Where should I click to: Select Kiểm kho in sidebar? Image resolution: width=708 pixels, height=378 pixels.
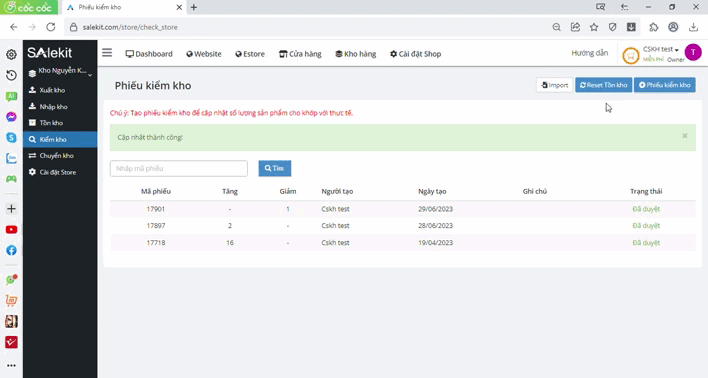pos(60,139)
